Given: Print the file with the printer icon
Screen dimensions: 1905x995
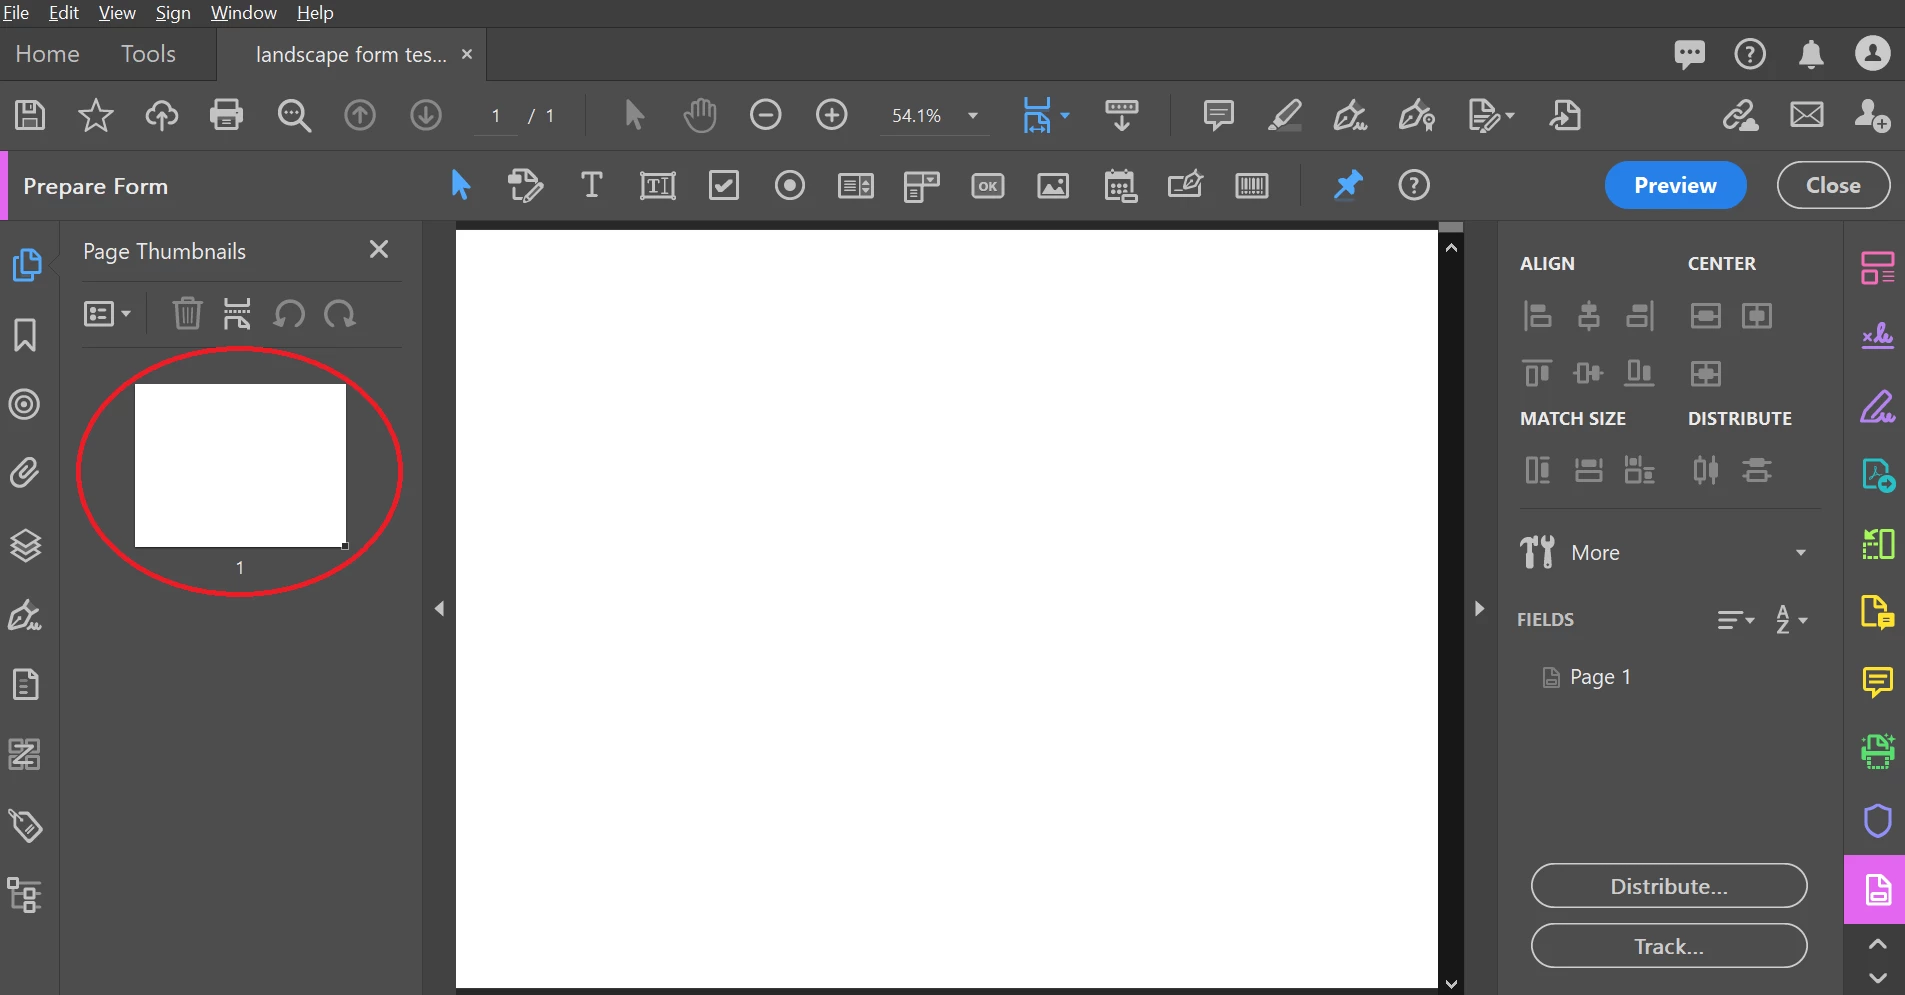Looking at the screenshot, I should [x=227, y=115].
